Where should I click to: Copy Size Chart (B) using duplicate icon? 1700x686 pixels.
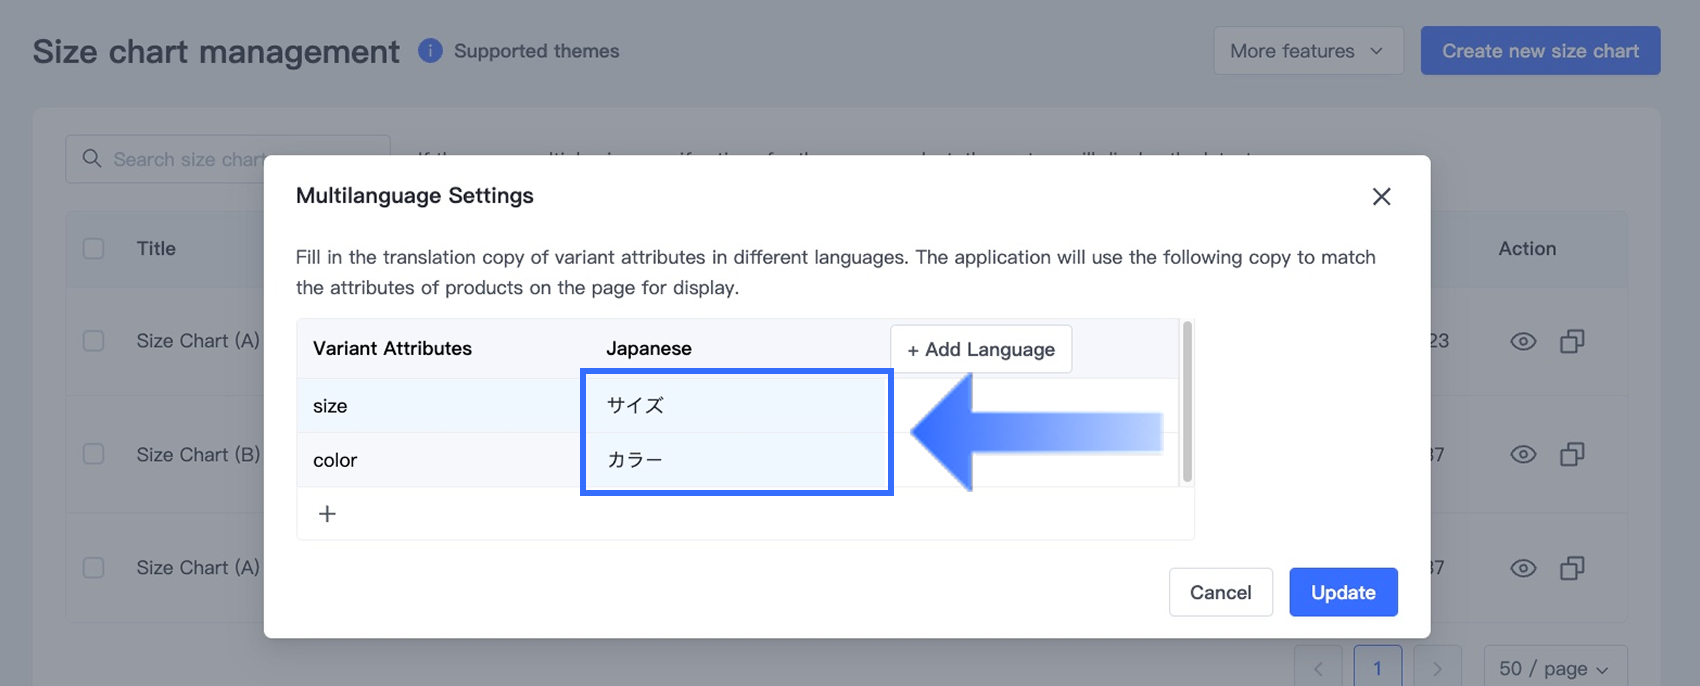1572,455
